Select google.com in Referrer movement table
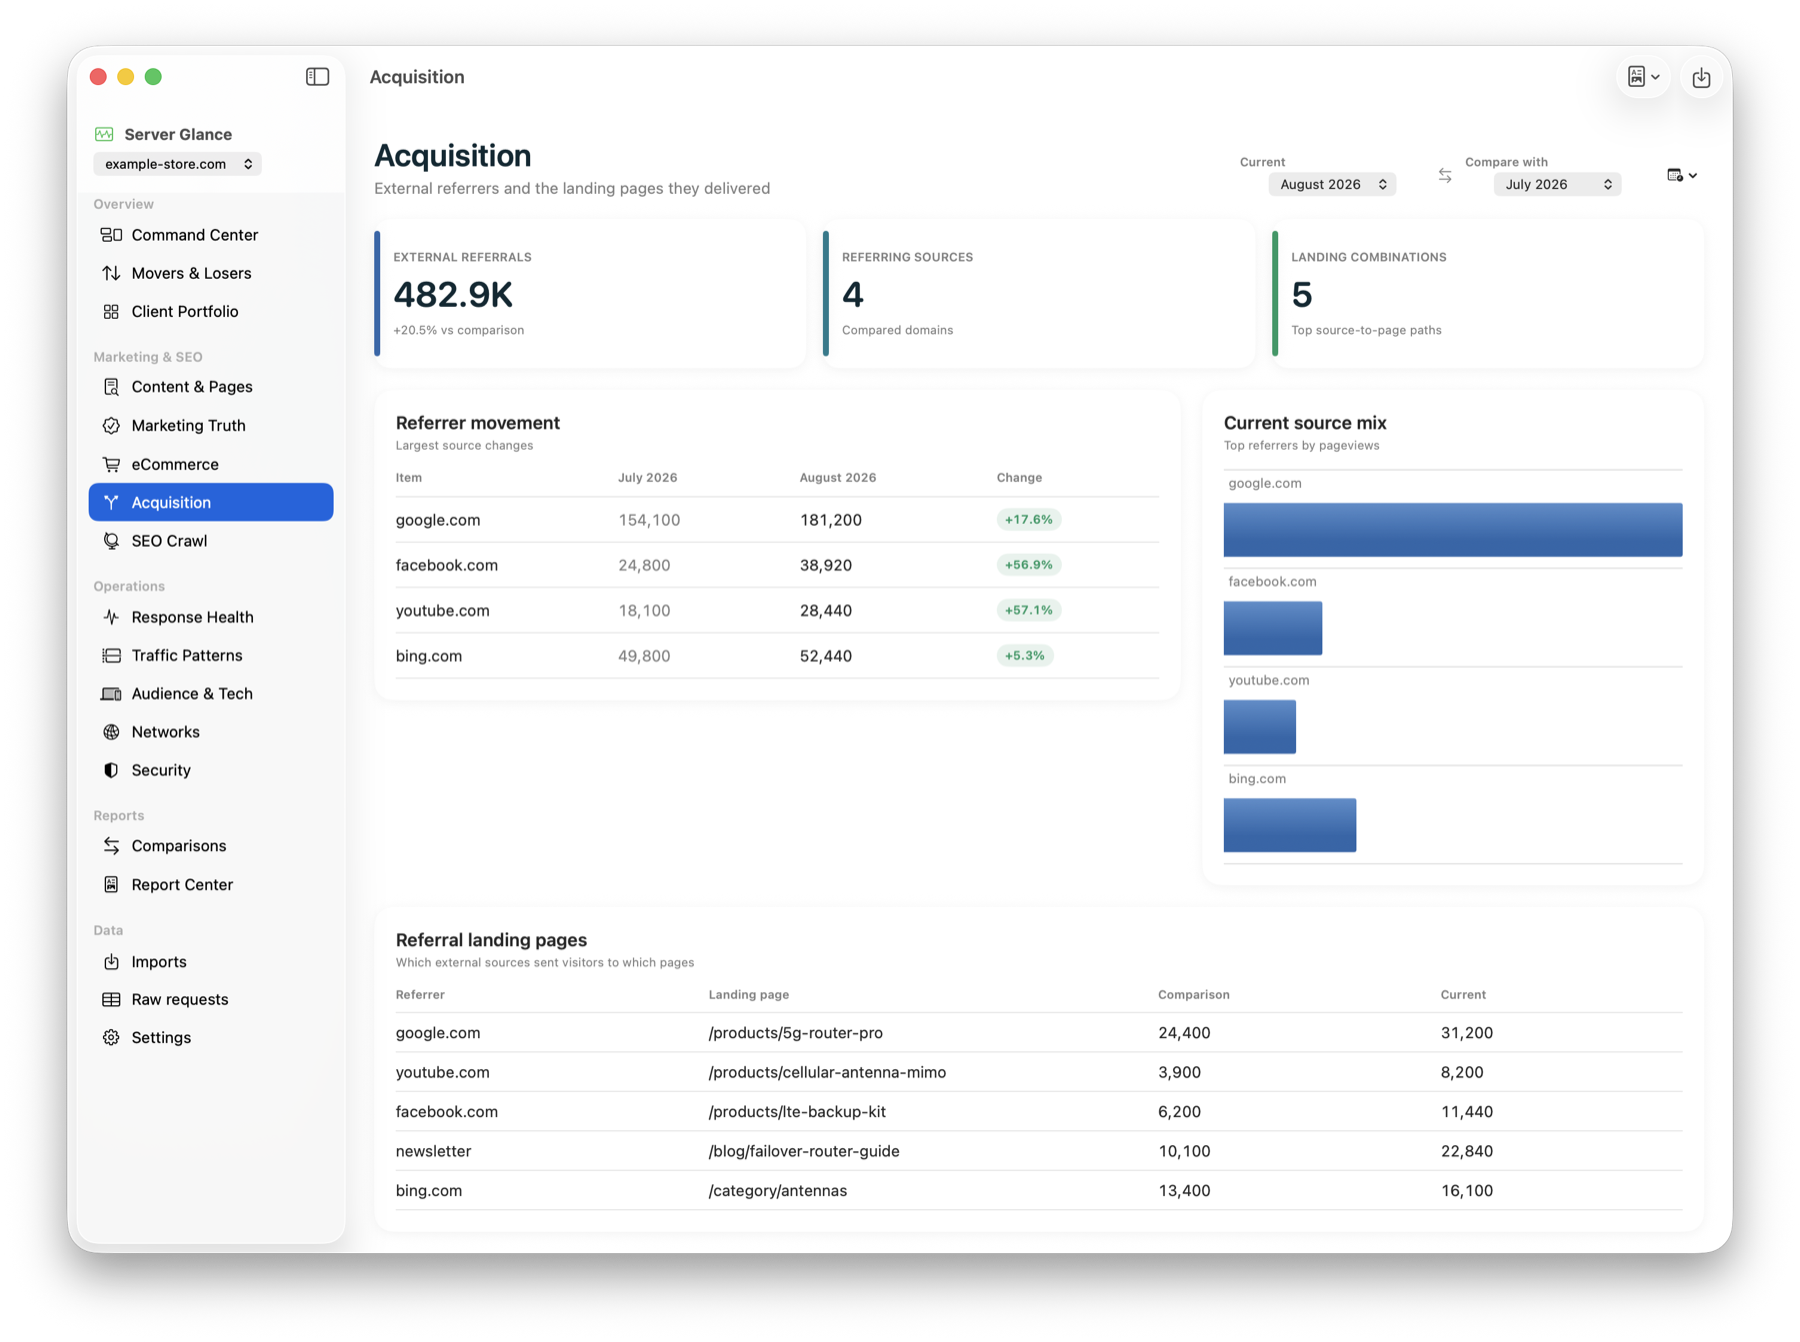1800x1342 pixels. [x=438, y=520]
